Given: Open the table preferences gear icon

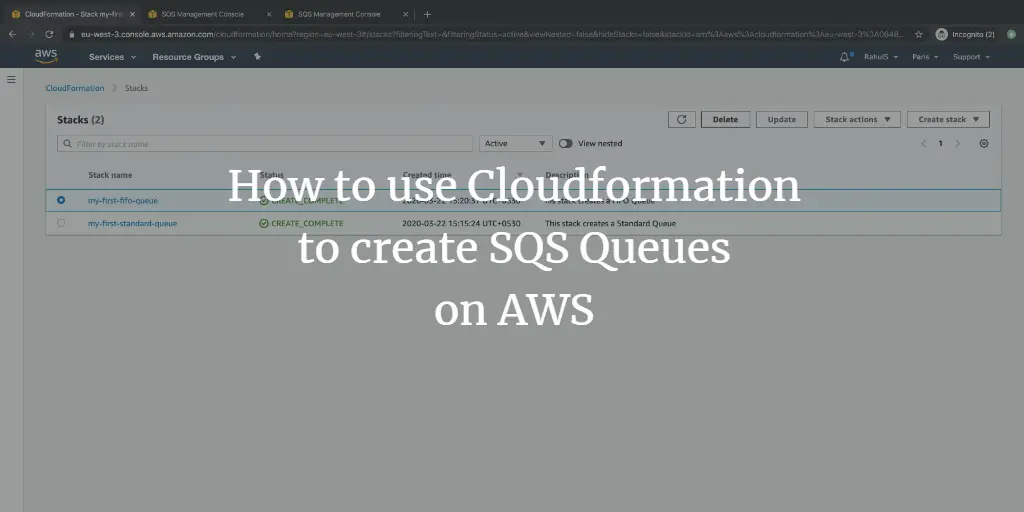Looking at the screenshot, I should click(x=984, y=144).
